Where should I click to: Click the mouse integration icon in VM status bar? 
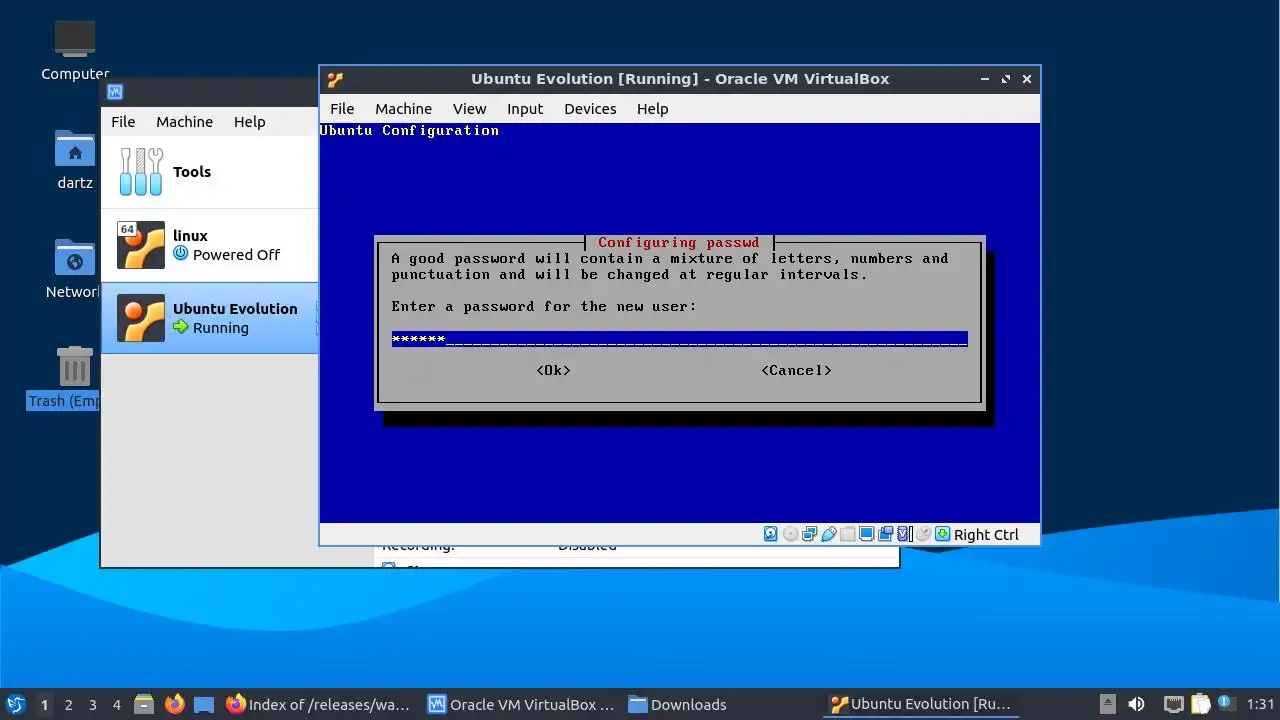[924, 534]
